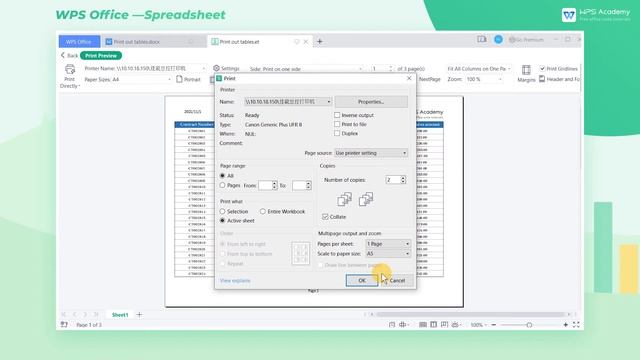Click zoom out minus icon
Viewport: 640px width, 360px height.
coord(493,324)
